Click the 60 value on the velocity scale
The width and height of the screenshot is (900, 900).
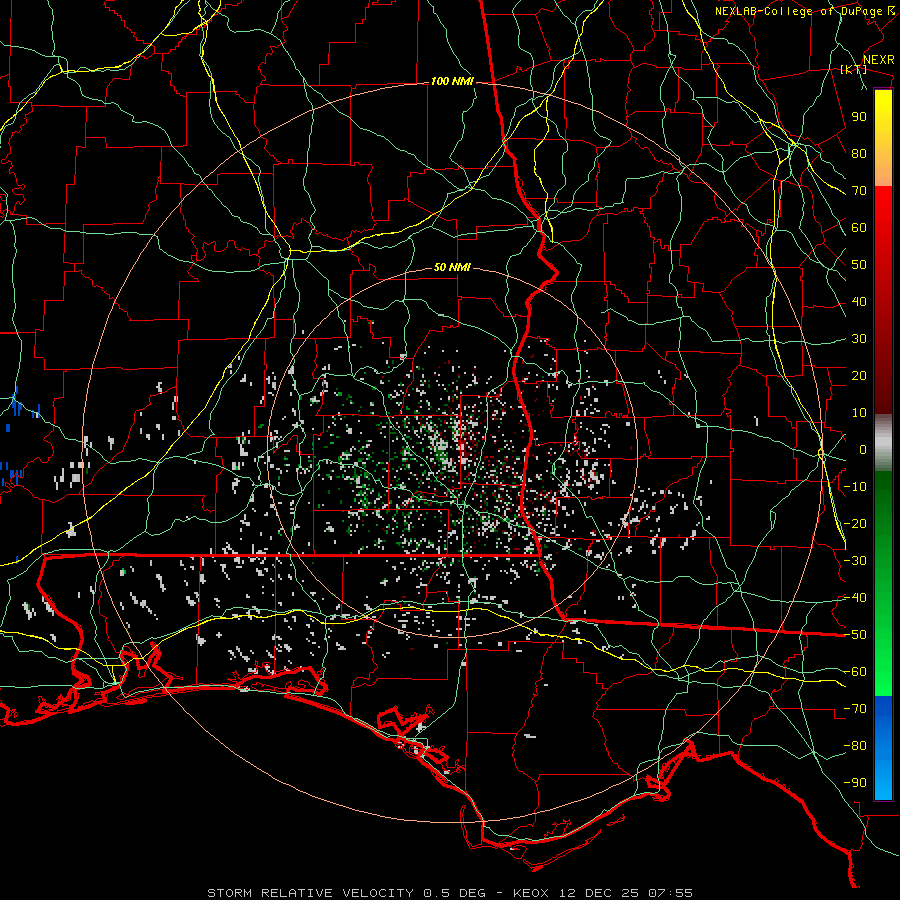point(859,228)
